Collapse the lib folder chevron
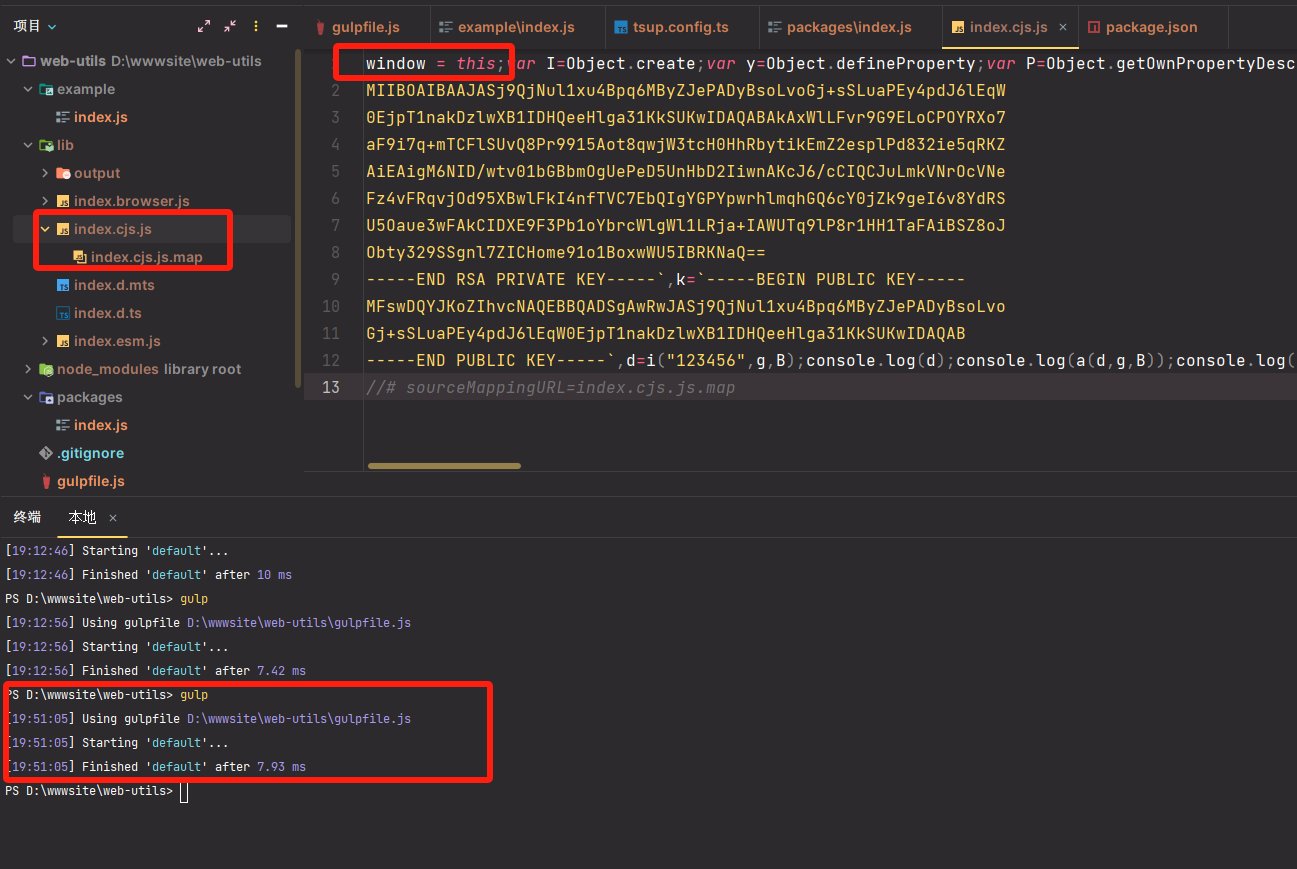This screenshot has width=1297, height=869. [x=28, y=145]
